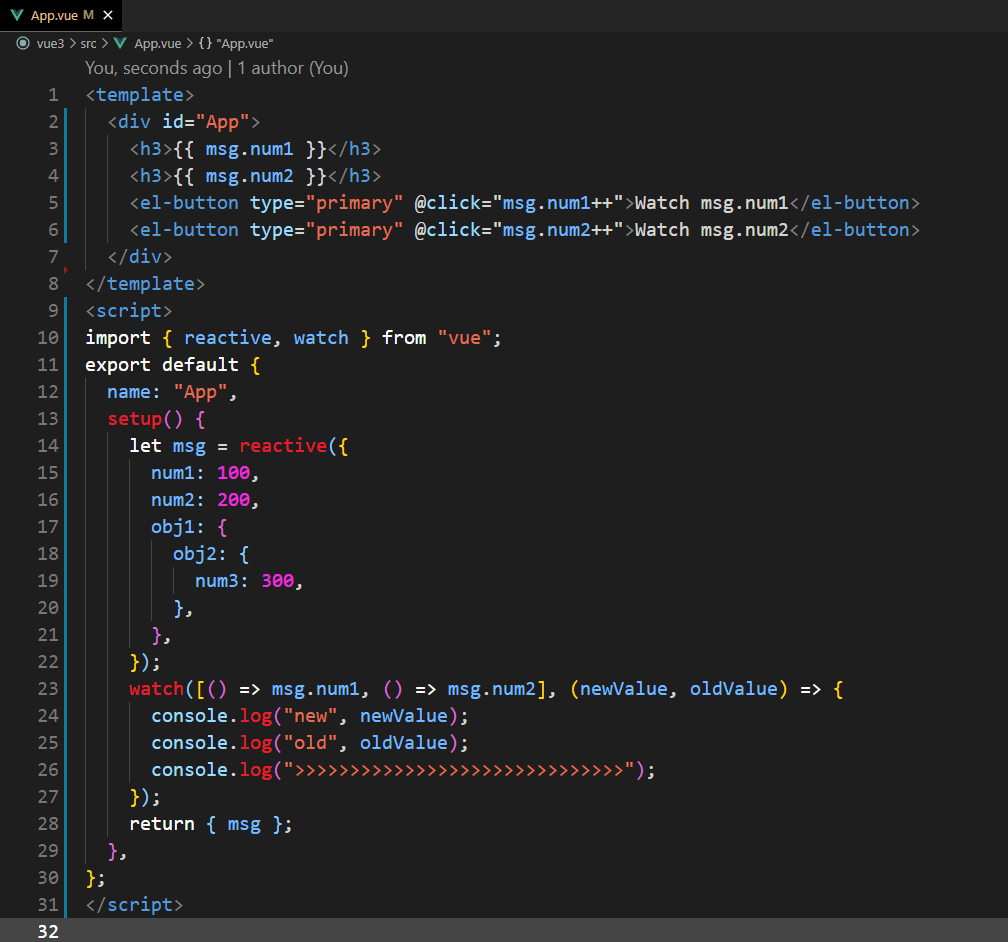The image size is (1008, 942).
Task: Click the 'return { msg }' statement
Action: 211,824
